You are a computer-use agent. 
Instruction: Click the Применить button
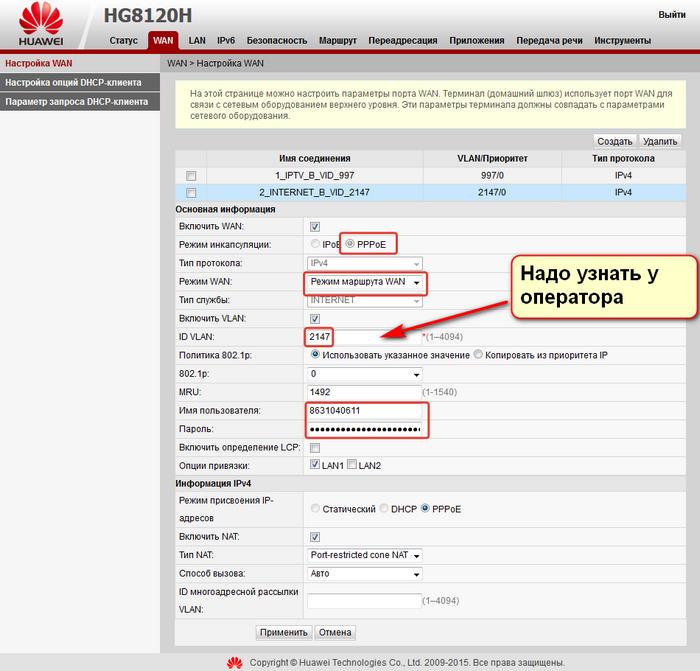283,632
